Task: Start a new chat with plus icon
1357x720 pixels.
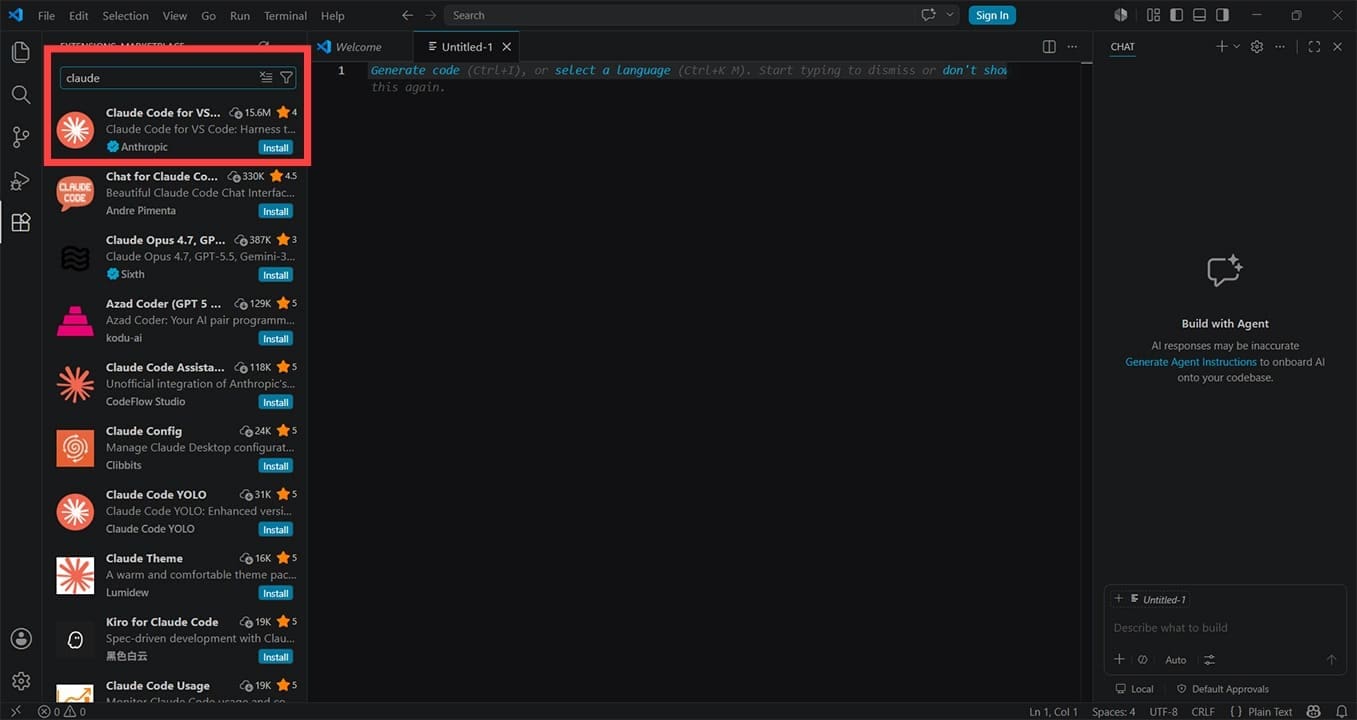Action: [x=1221, y=47]
